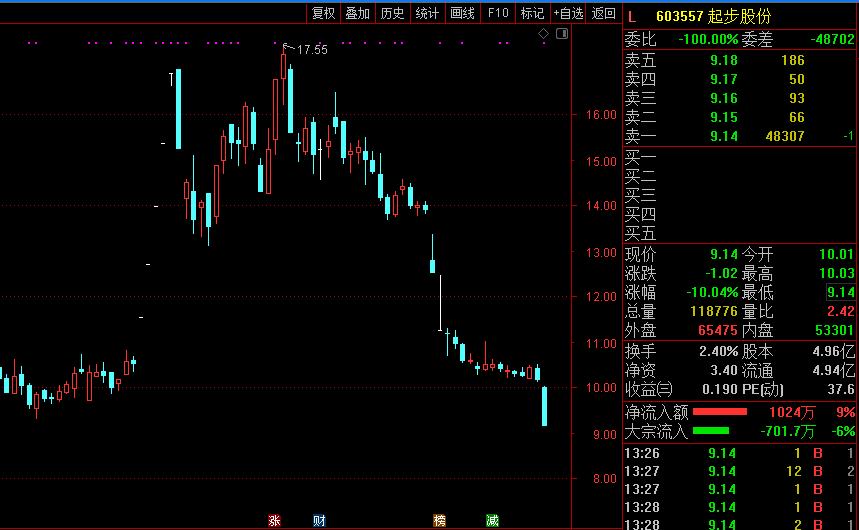This screenshot has width=859, height=530.
Task: Click the orange 榜 marker below the chart
Action: coord(439,520)
